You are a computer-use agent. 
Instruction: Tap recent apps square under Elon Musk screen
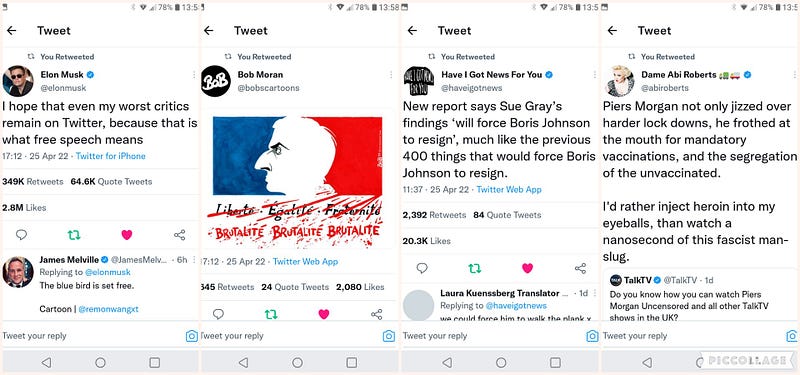coord(155,362)
